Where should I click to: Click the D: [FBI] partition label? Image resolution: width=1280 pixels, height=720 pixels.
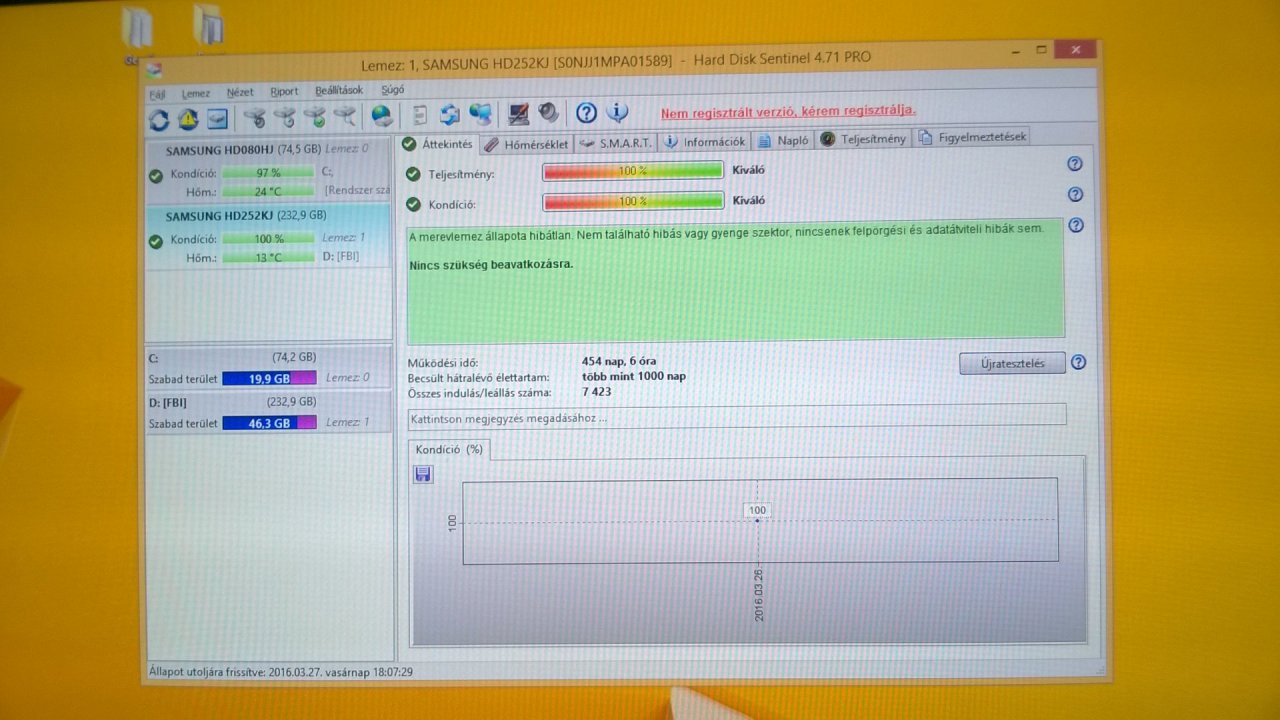(167, 402)
